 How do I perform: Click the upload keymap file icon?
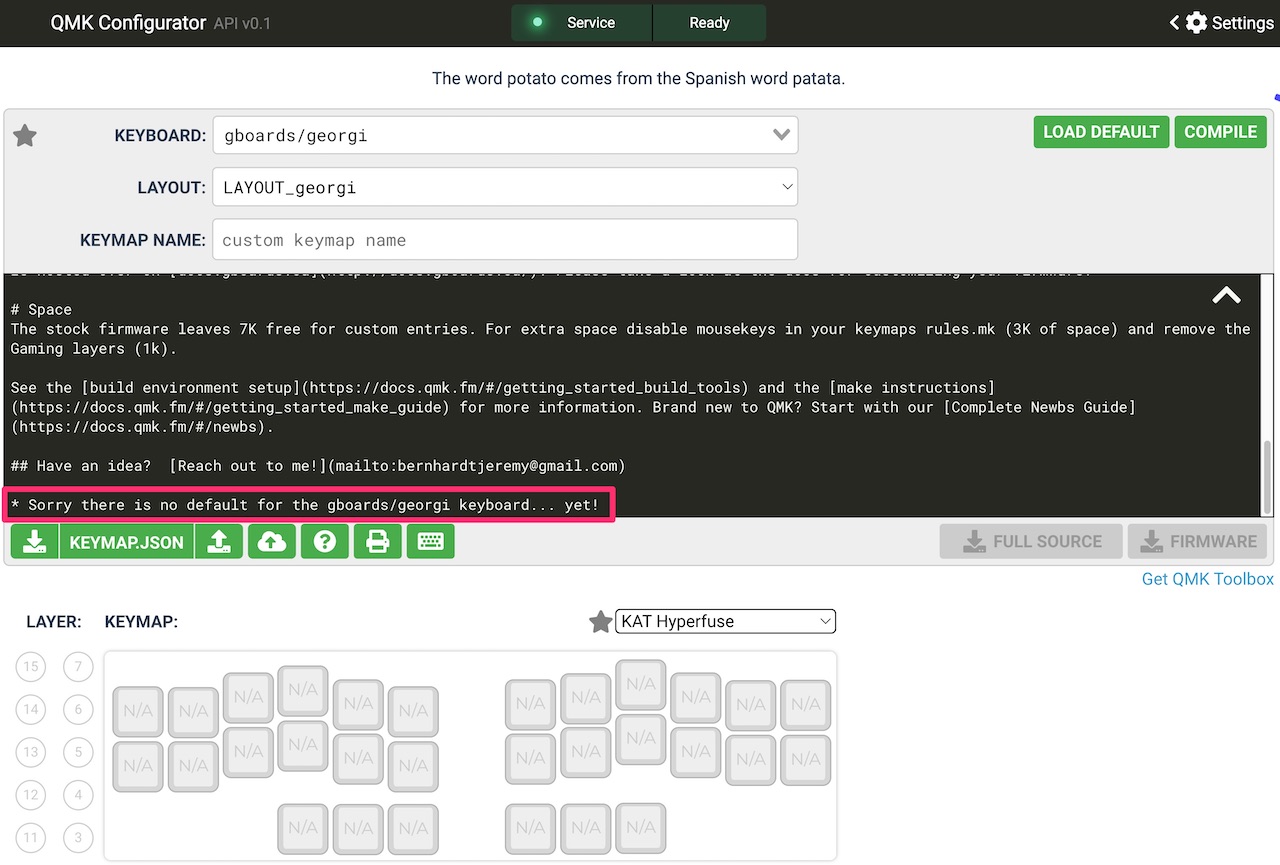click(219, 542)
